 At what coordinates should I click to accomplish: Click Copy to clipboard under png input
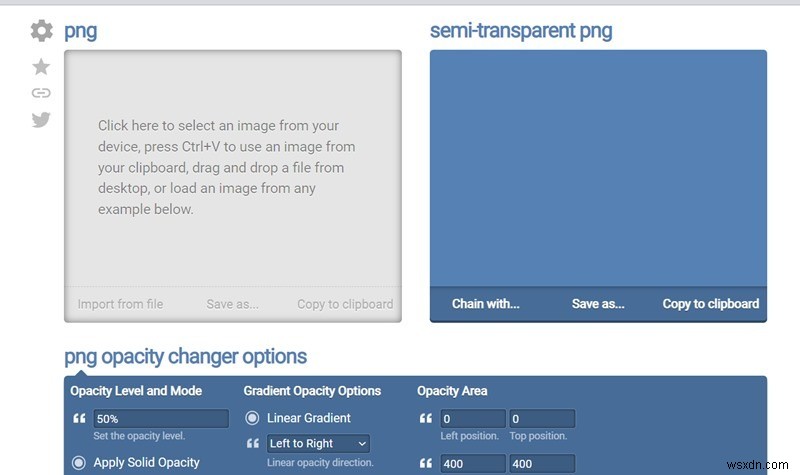(345, 304)
